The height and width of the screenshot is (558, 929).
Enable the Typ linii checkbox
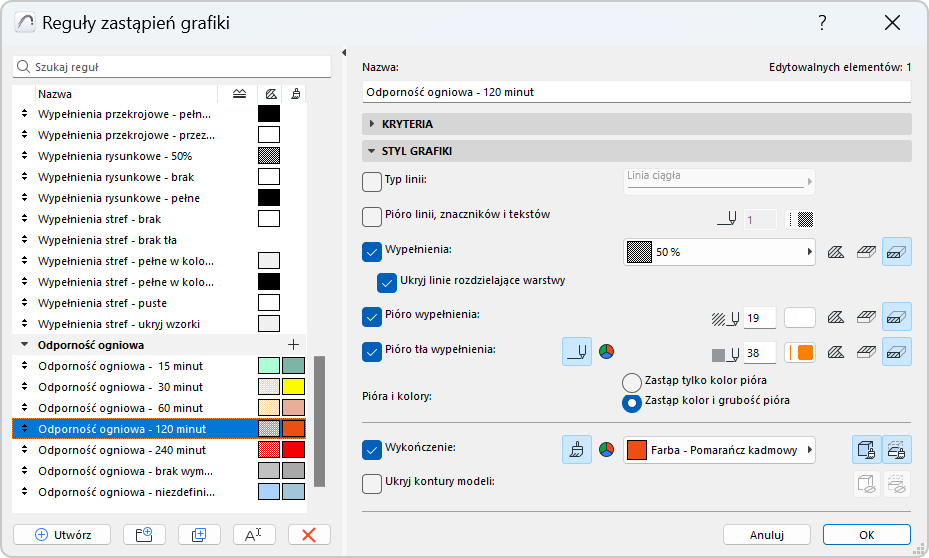click(371, 182)
